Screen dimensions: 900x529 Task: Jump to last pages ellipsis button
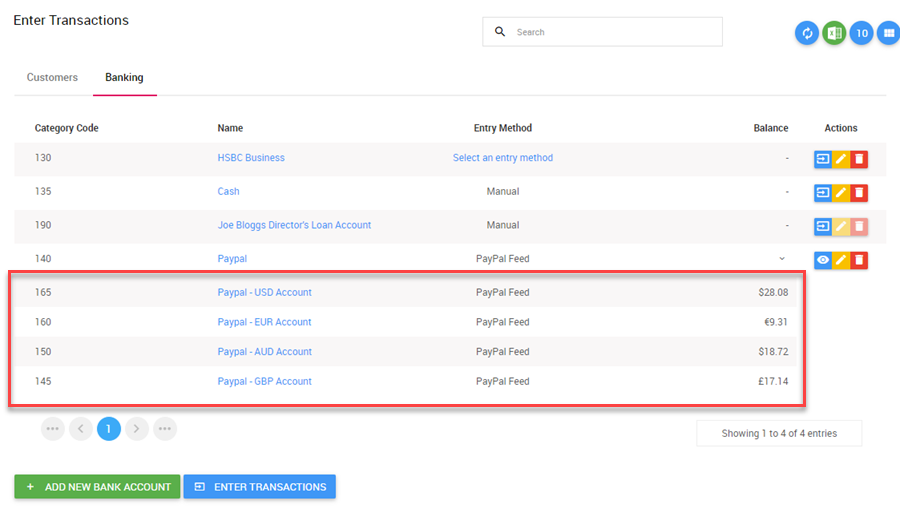pyautogui.click(x=165, y=429)
